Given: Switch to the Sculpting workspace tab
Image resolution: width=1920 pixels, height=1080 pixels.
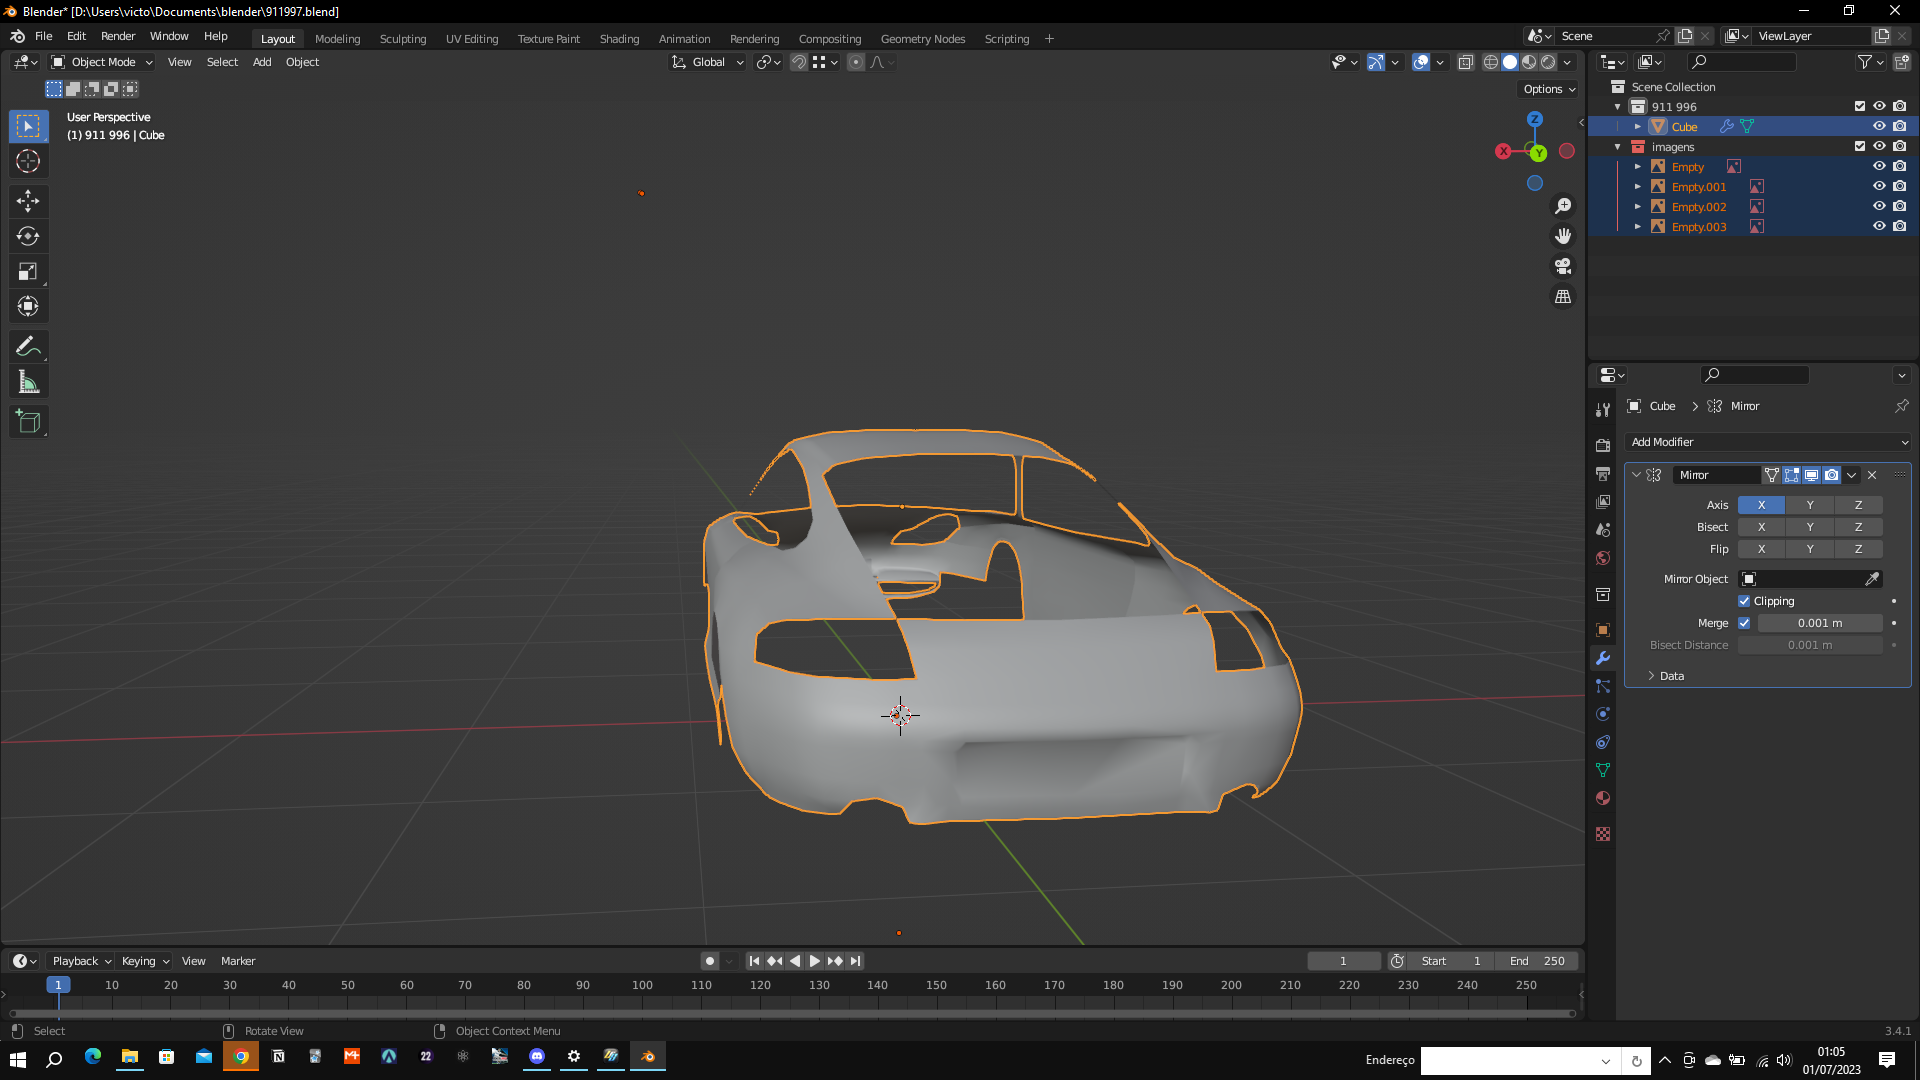Looking at the screenshot, I should click(402, 39).
